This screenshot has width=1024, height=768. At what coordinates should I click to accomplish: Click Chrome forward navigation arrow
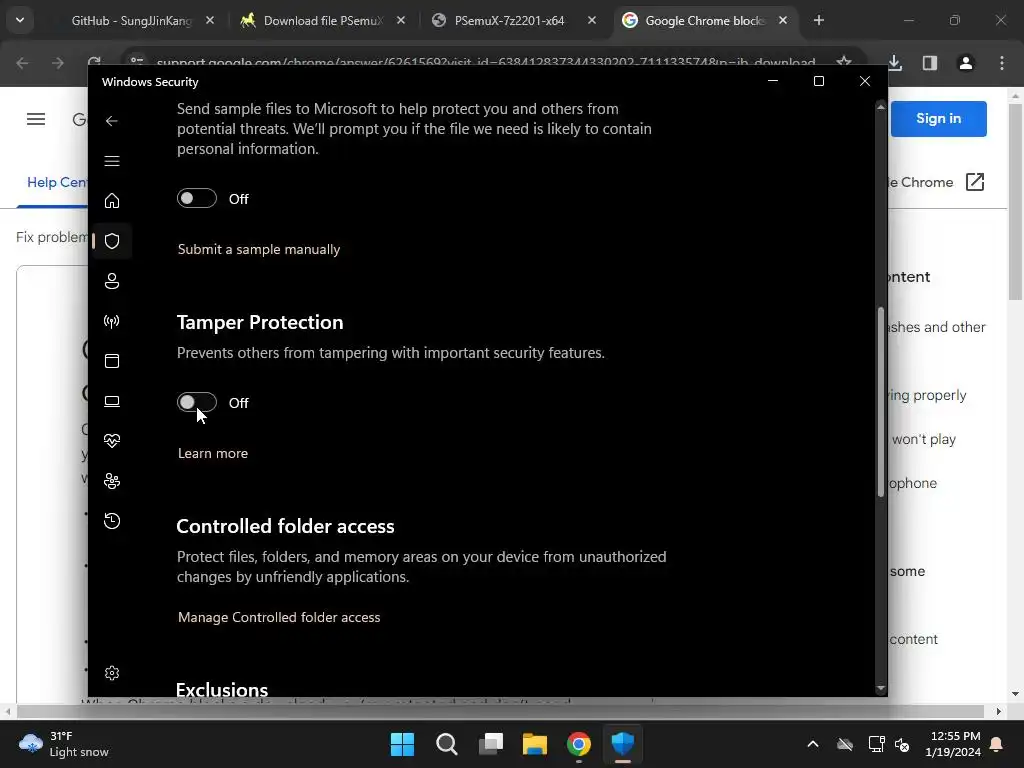(58, 63)
